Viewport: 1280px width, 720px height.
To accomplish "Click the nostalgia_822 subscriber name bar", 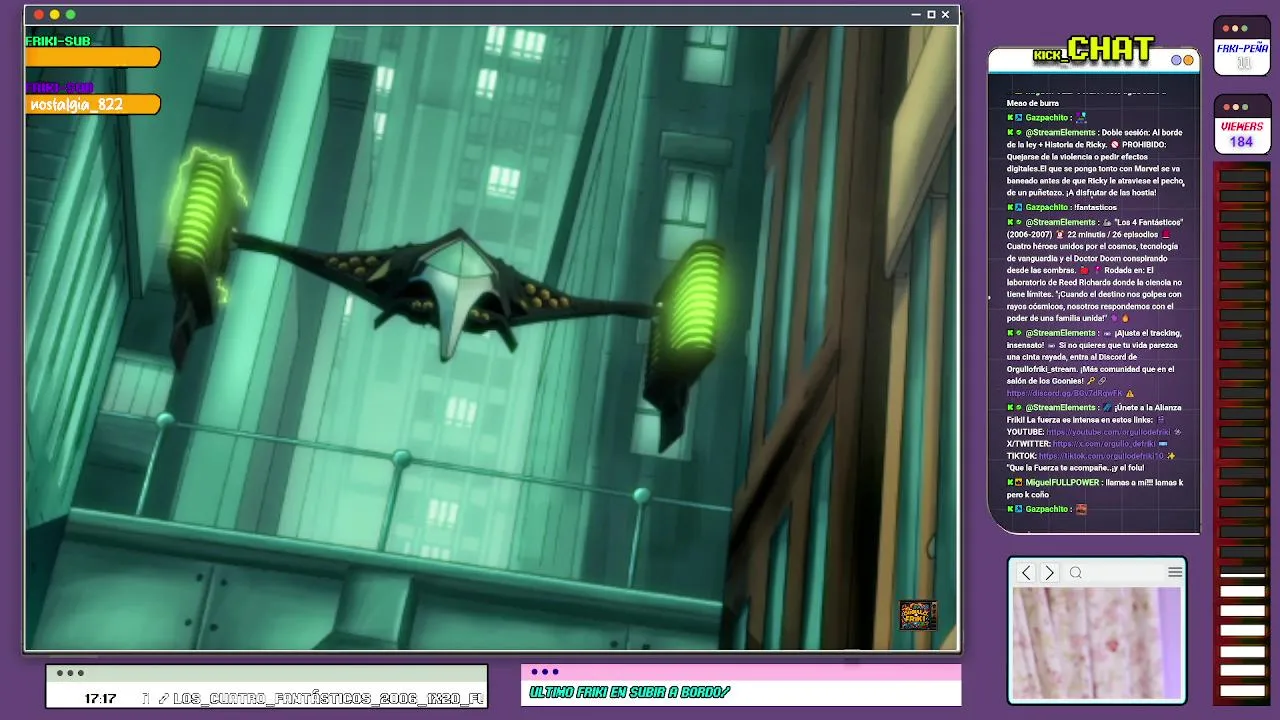I will pos(93,104).
